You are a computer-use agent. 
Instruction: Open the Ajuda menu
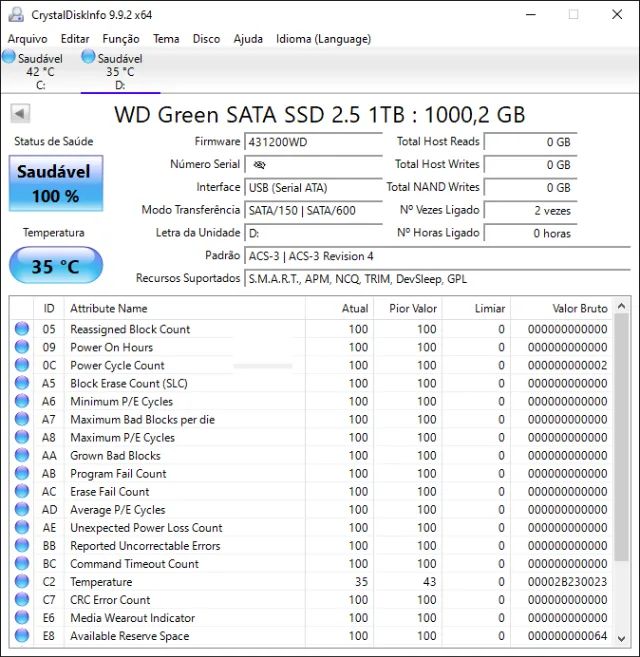pos(248,39)
